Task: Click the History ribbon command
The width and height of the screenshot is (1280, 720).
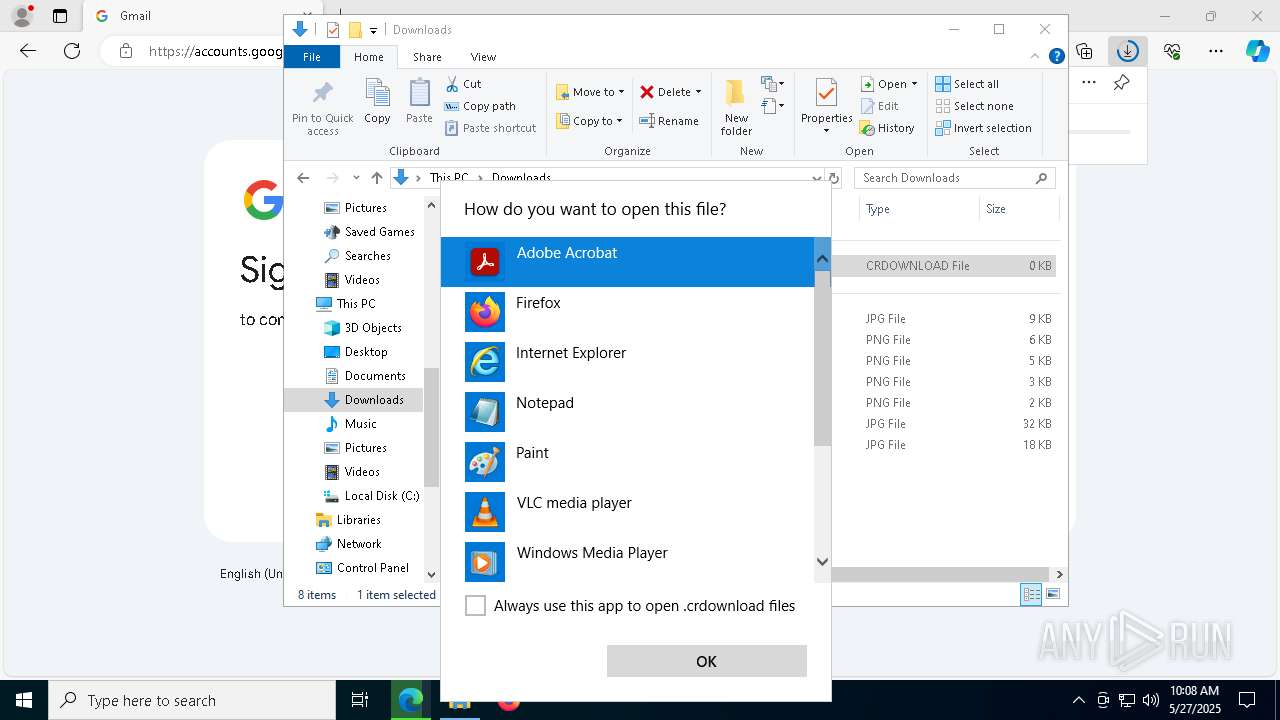Action: click(887, 128)
